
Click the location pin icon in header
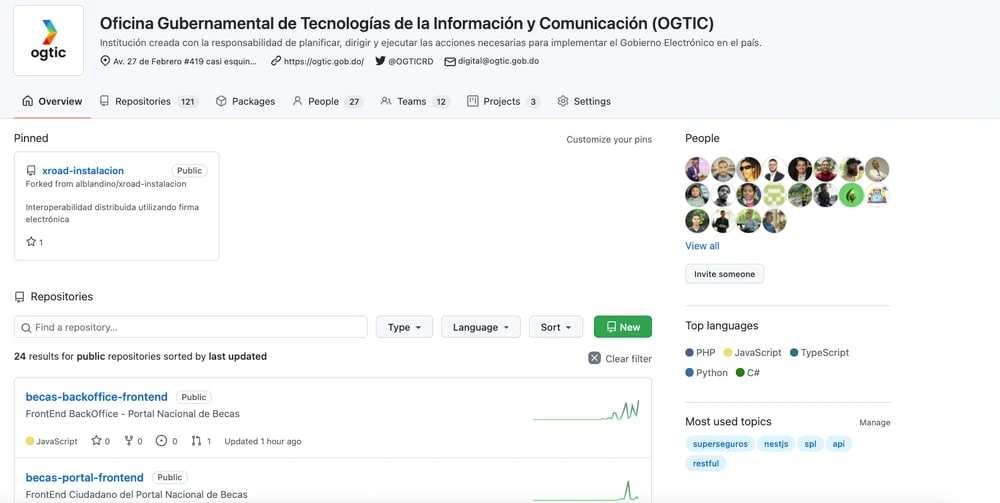[105, 61]
